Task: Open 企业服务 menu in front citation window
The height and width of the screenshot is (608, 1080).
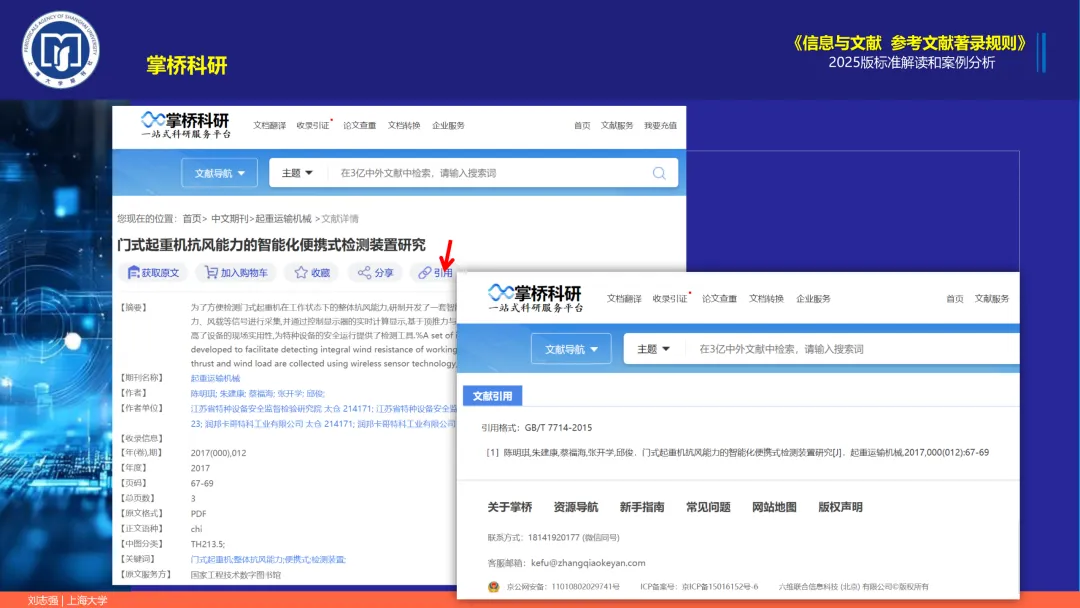Action: pyautogui.click(x=813, y=299)
